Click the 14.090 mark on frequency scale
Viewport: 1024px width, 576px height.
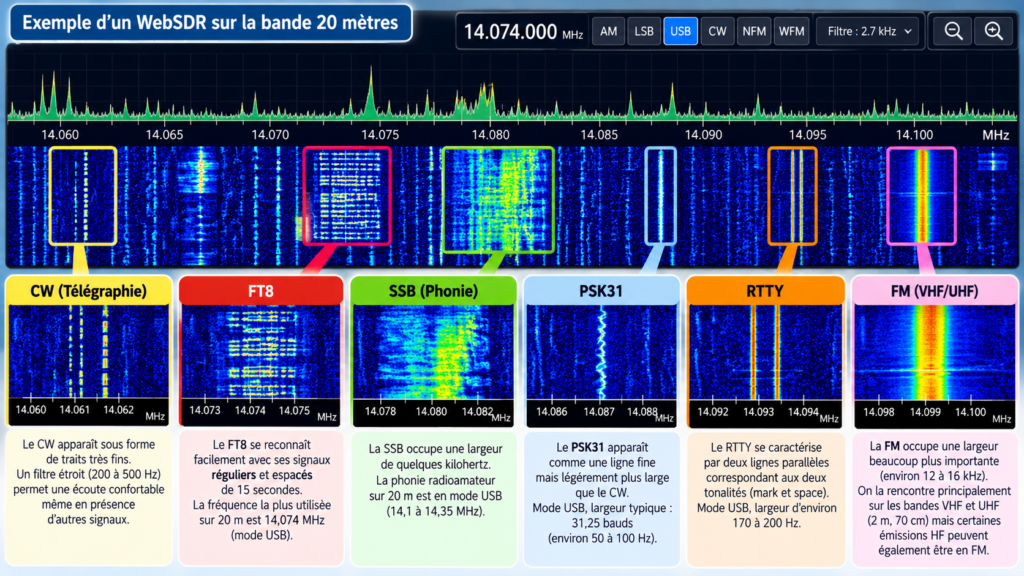[703, 135]
